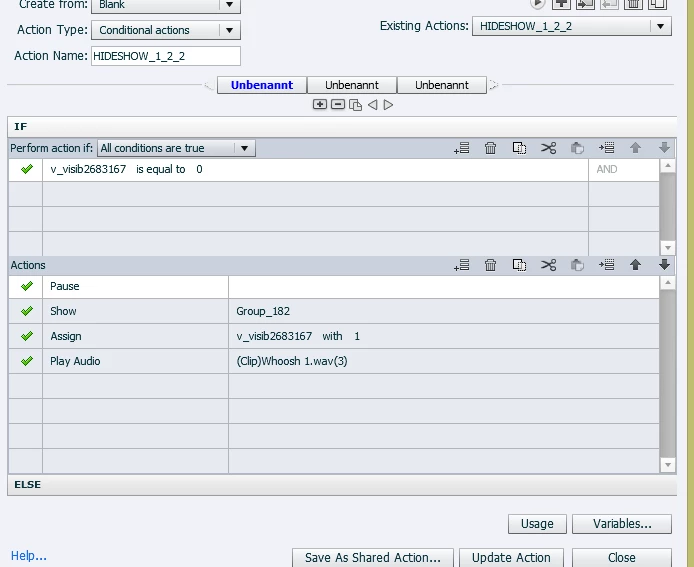Select the Show action cell
Viewport: 694px width, 567px height.
[x=135, y=311]
